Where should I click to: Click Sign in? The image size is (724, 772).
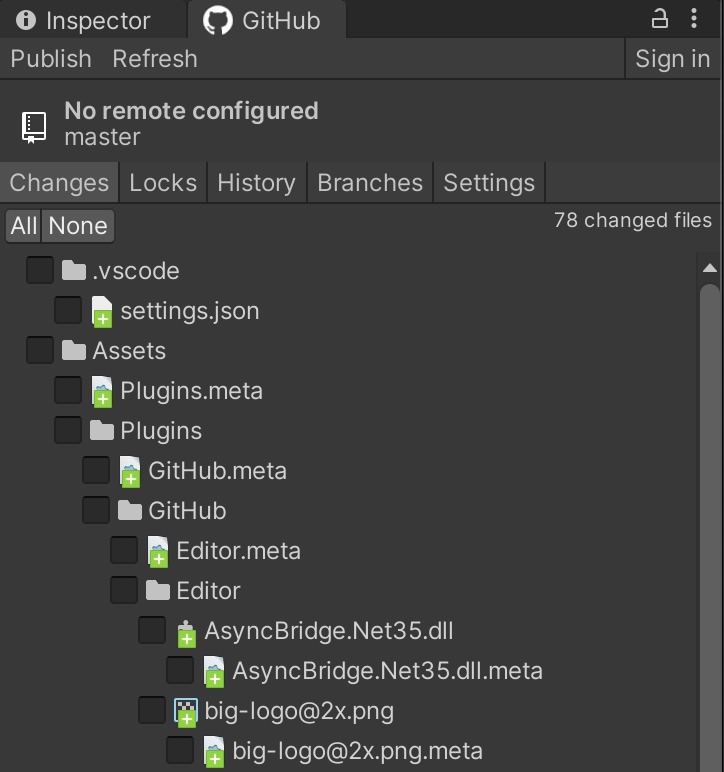673,59
